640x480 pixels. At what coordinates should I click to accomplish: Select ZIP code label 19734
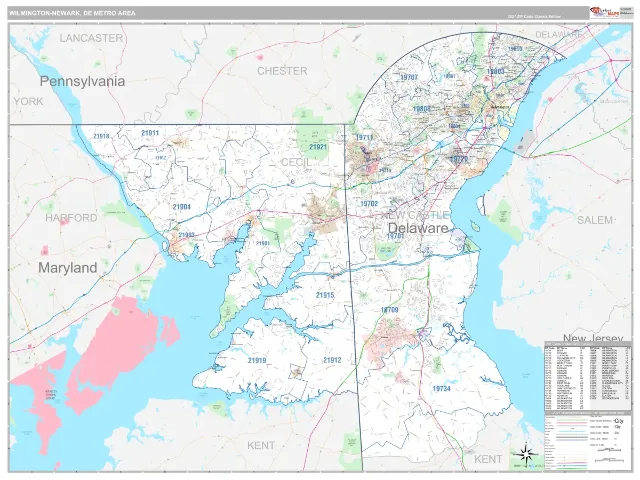tap(442, 389)
